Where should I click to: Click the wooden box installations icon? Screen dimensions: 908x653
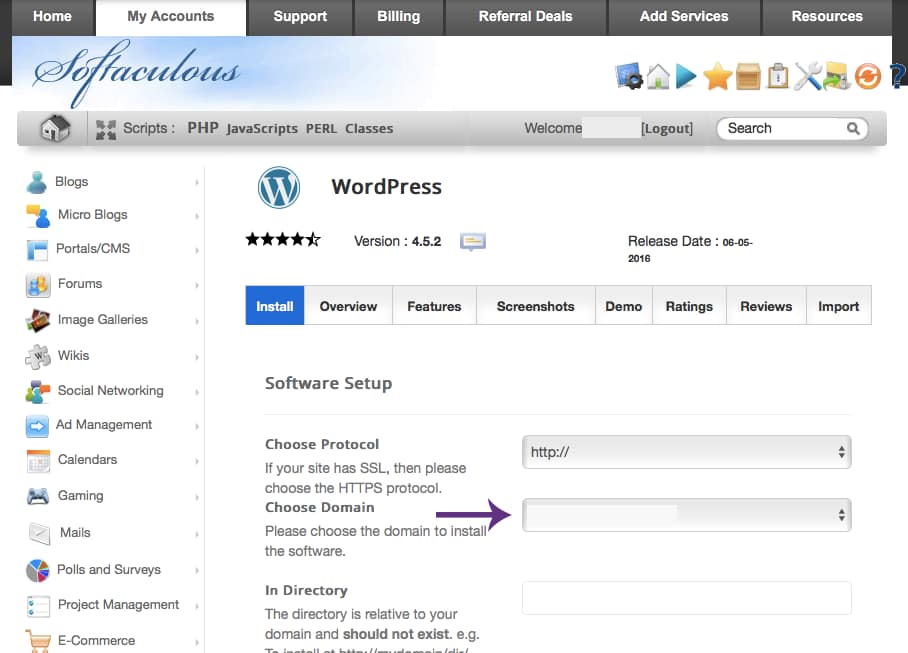748,76
